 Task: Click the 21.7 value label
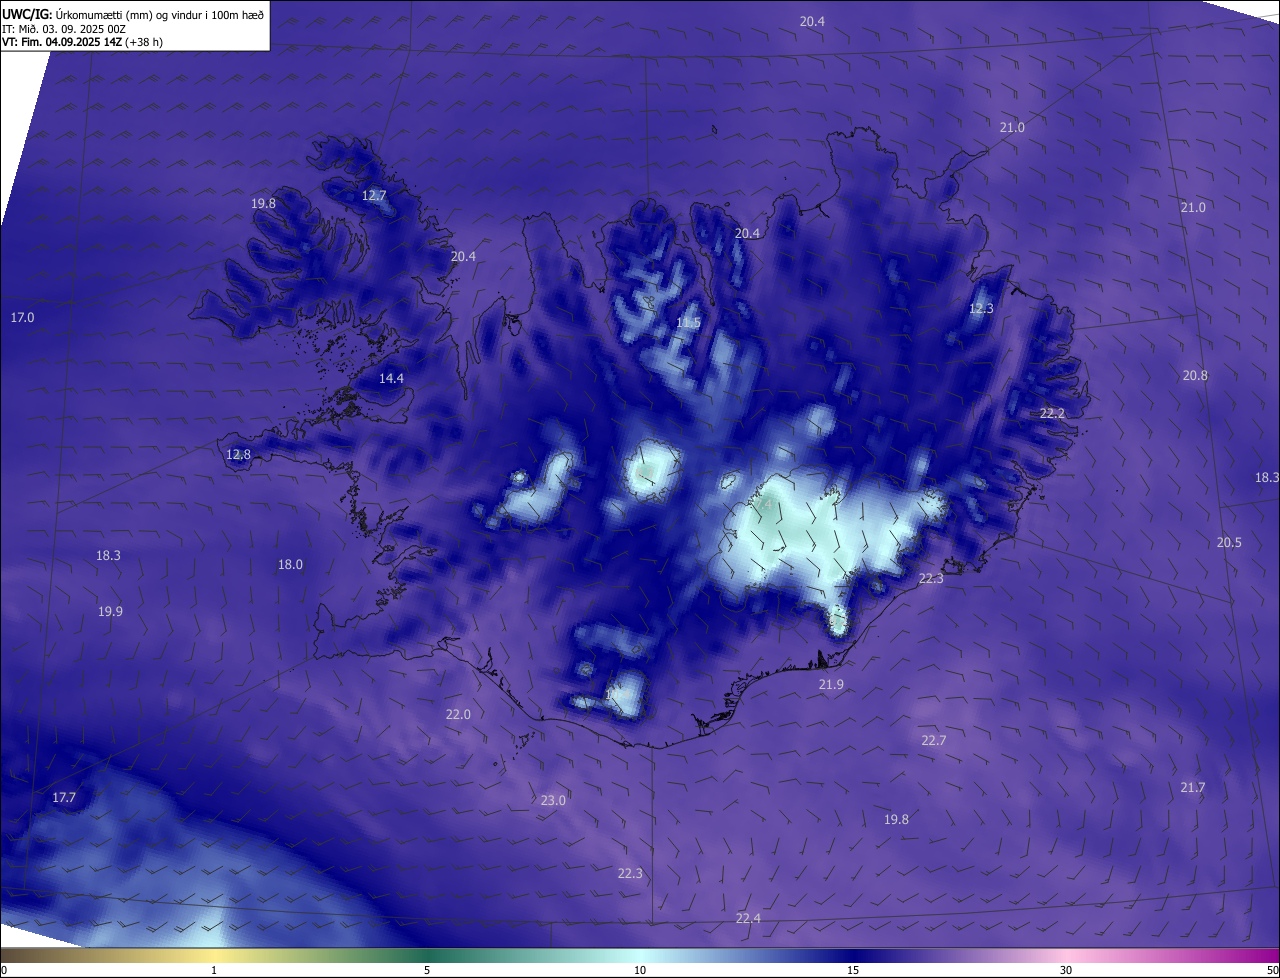(1192, 787)
